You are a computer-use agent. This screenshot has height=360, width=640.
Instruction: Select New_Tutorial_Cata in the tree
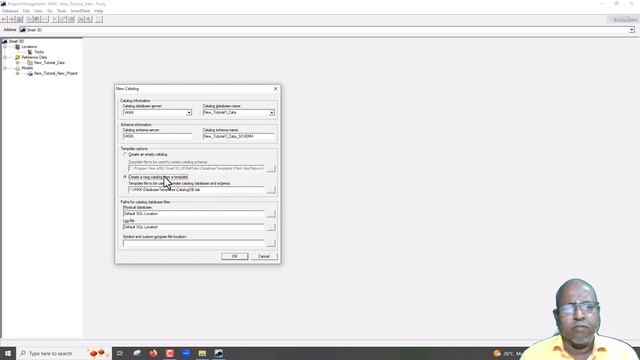(49, 62)
